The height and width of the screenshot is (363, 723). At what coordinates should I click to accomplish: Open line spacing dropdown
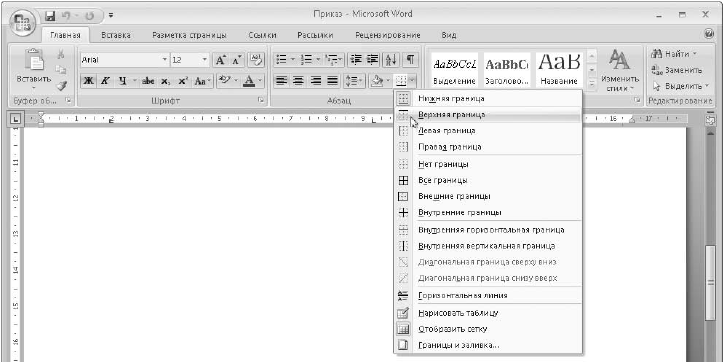point(355,81)
